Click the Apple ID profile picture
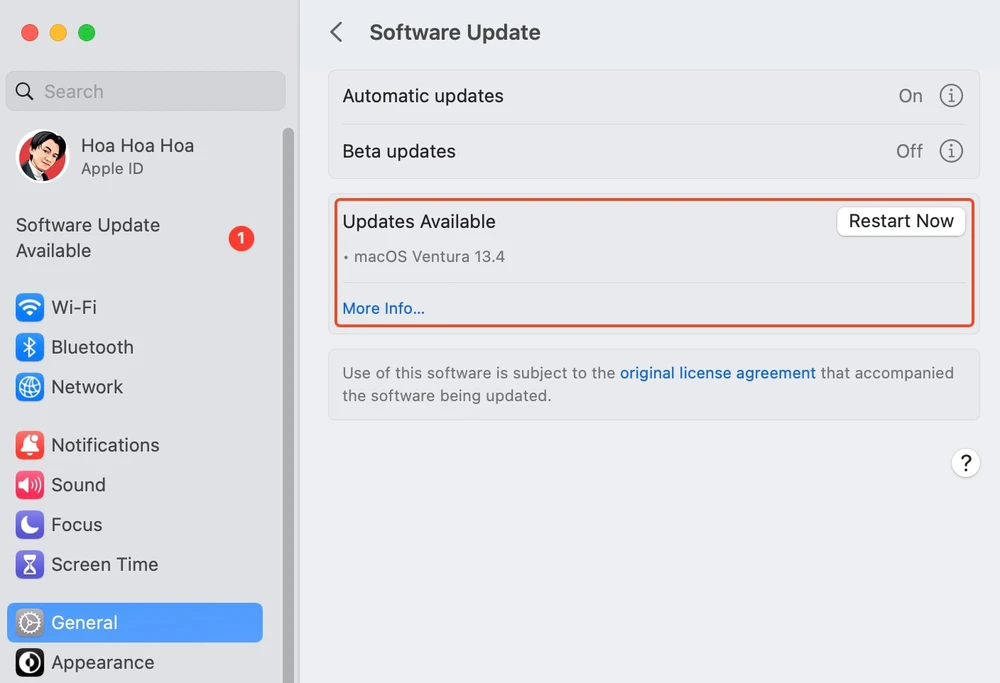 (x=42, y=157)
